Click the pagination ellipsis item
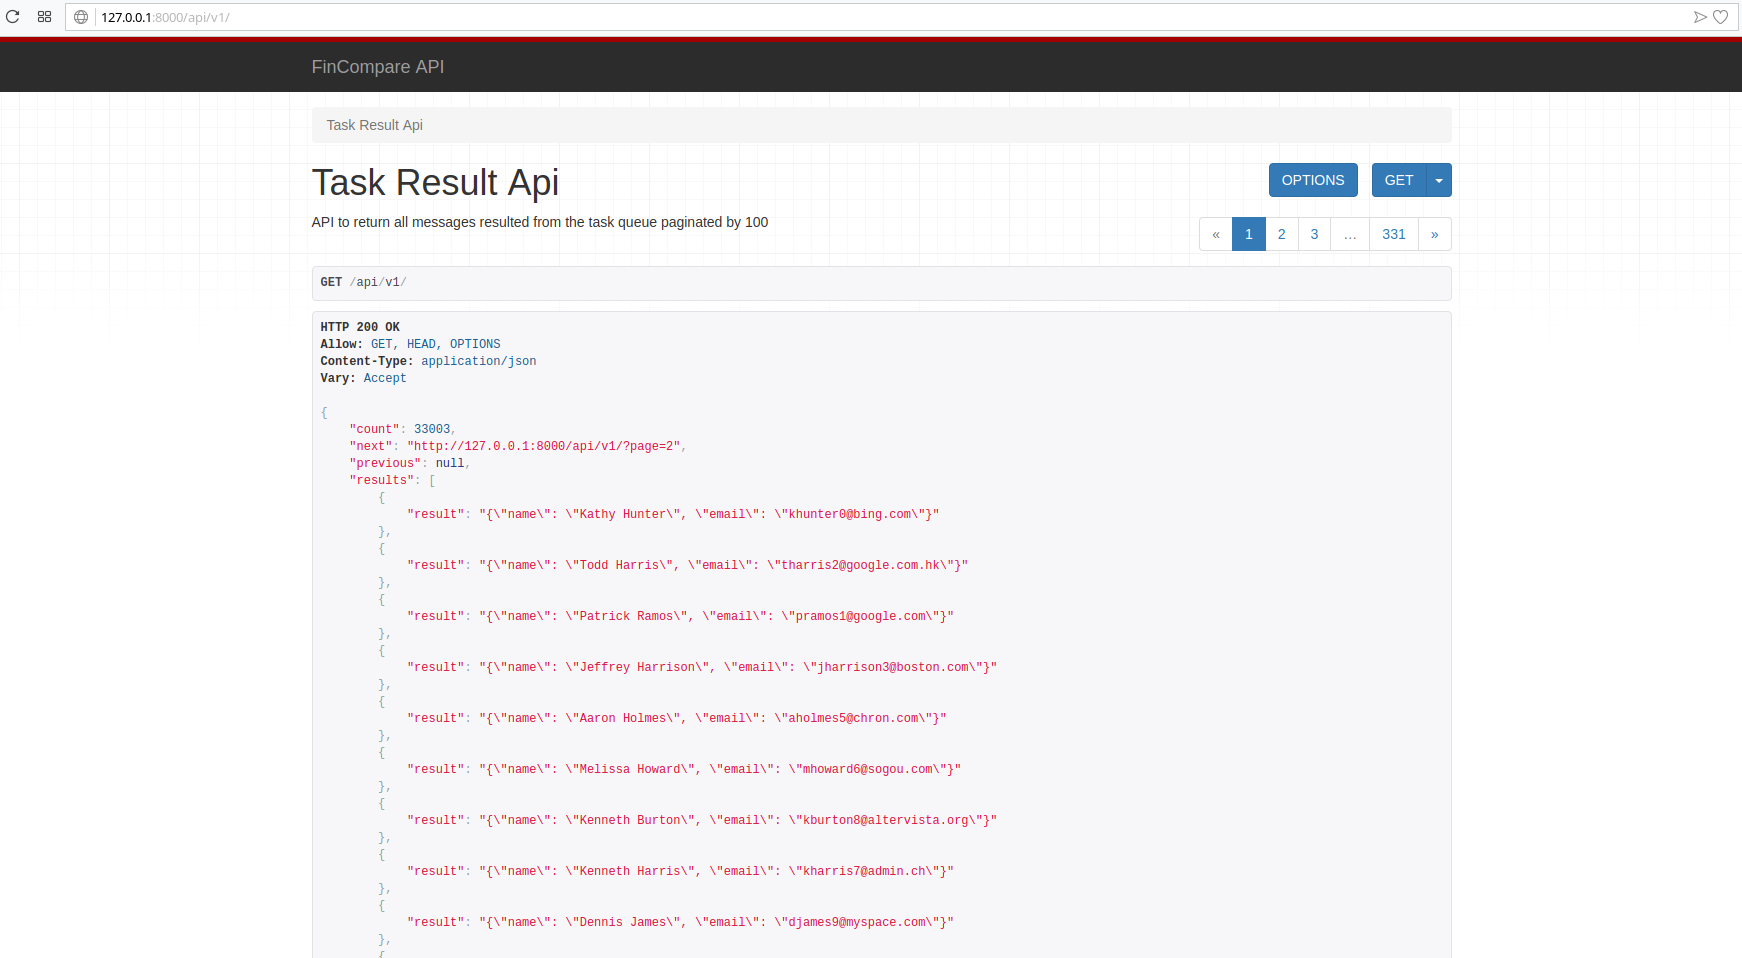1742x958 pixels. click(x=1350, y=234)
